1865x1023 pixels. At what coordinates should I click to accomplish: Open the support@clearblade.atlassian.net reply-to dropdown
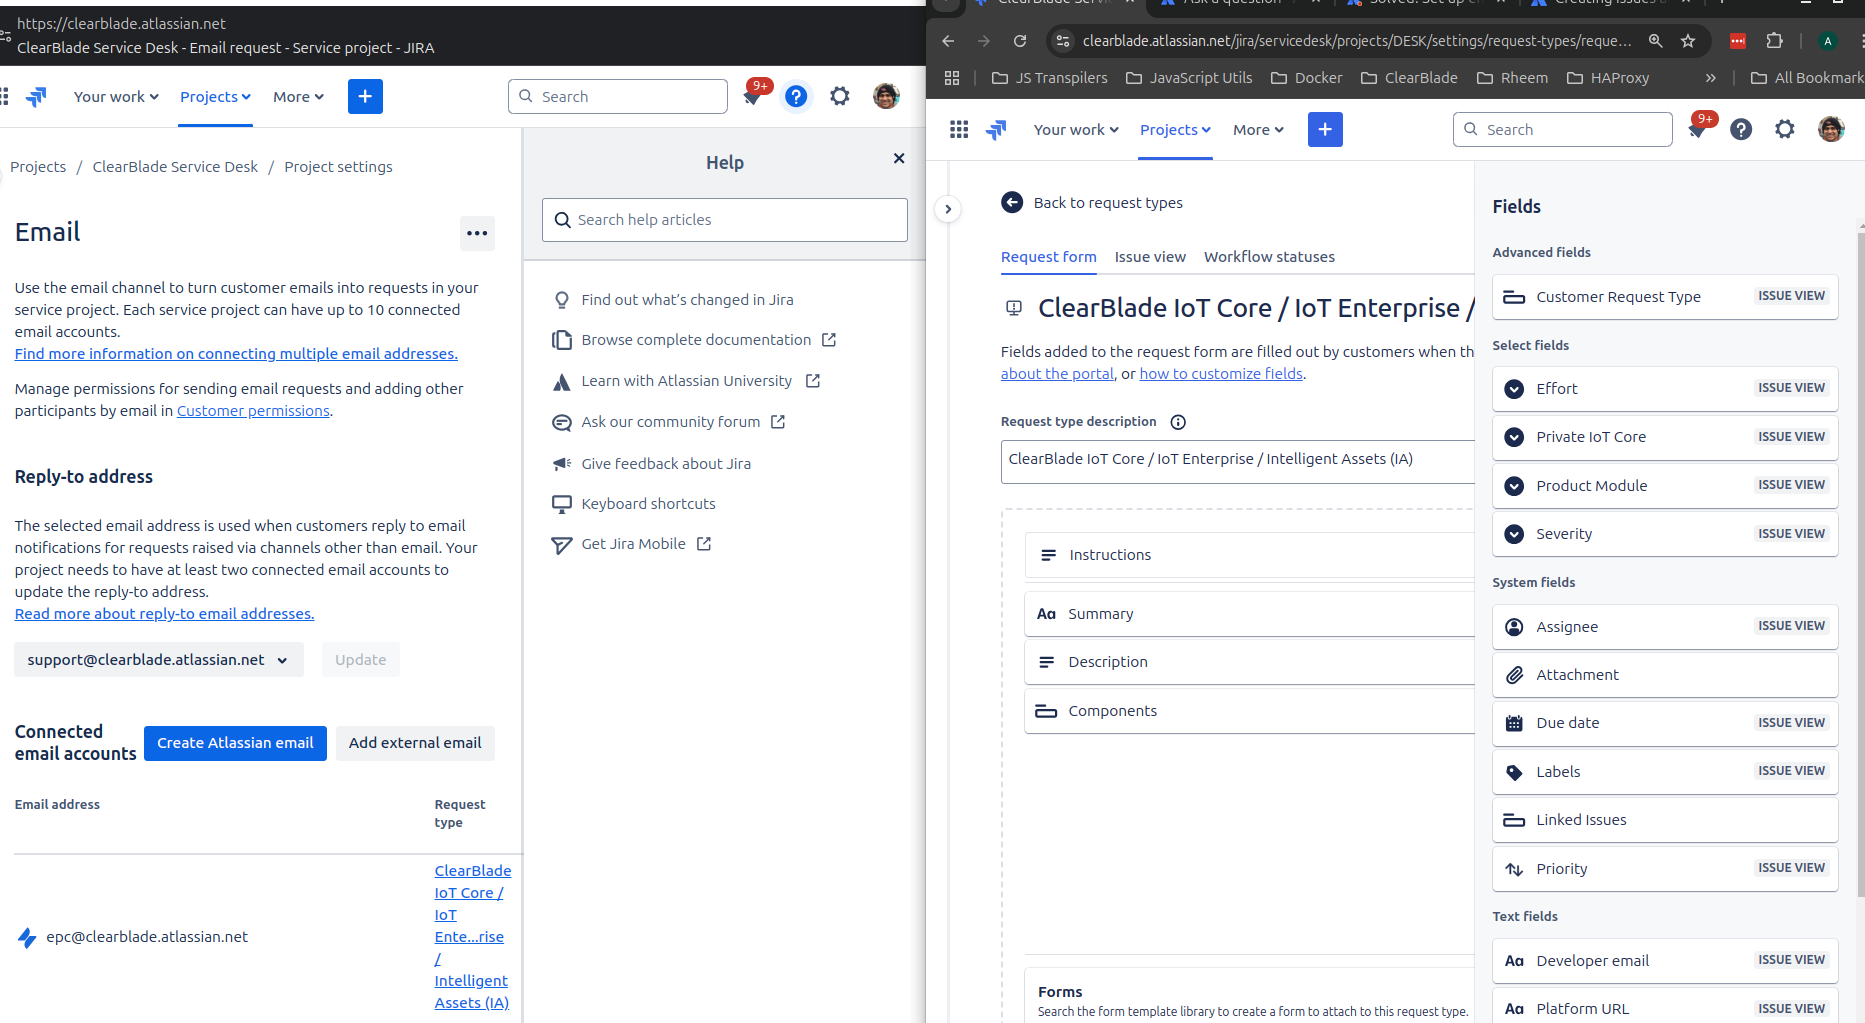(159, 660)
